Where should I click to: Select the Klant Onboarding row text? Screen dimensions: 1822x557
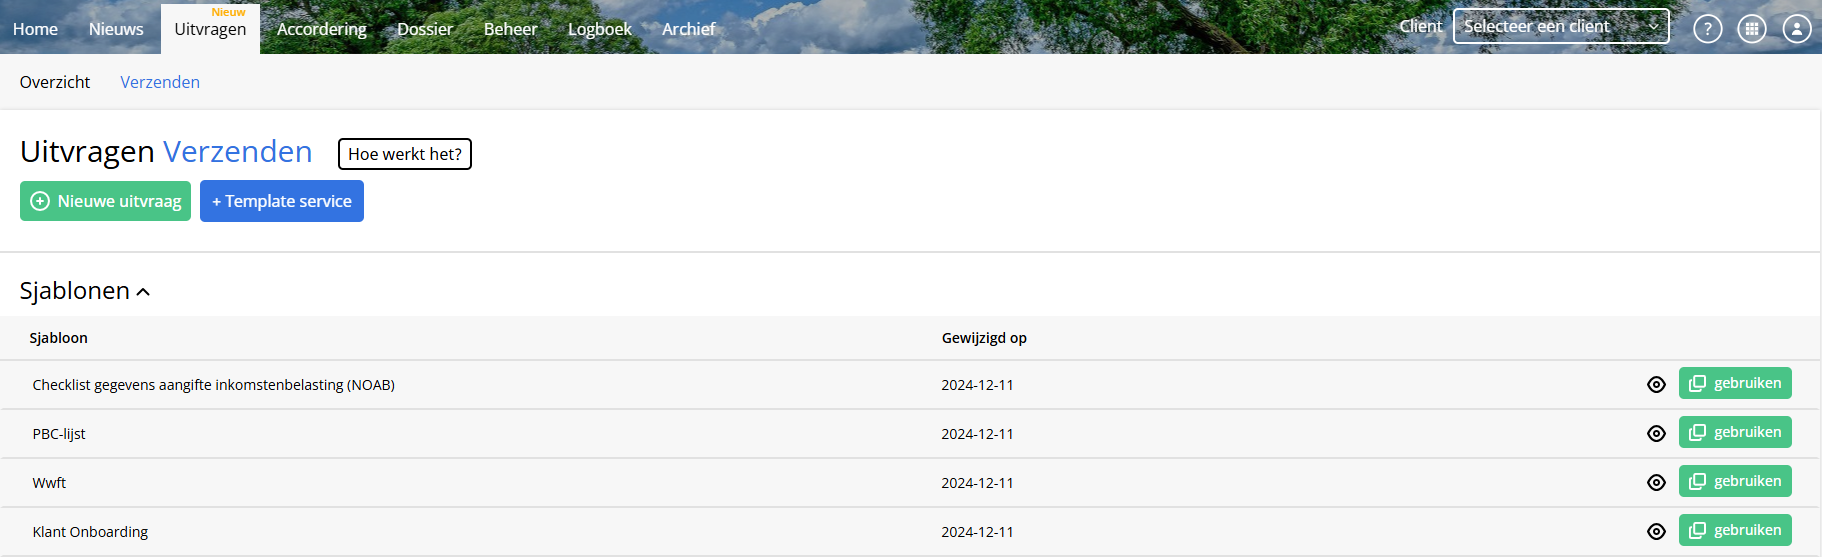point(90,532)
